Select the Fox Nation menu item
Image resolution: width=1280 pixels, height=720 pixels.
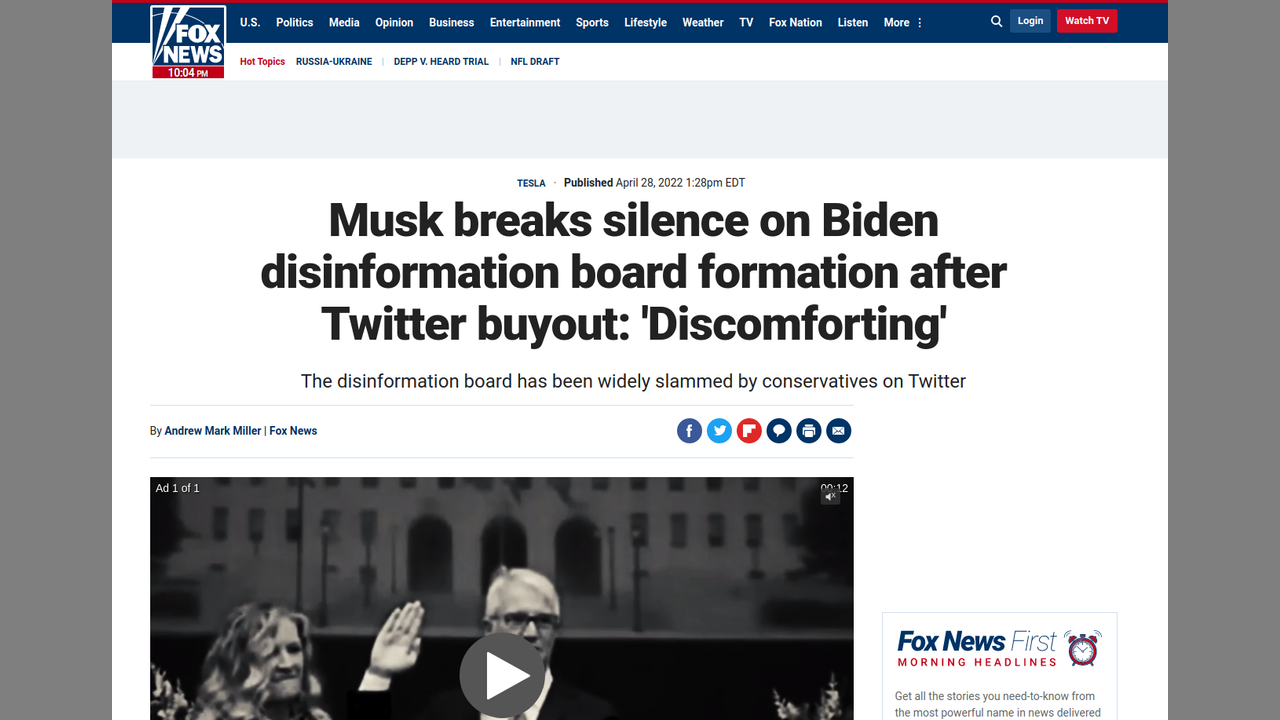pos(795,22)
